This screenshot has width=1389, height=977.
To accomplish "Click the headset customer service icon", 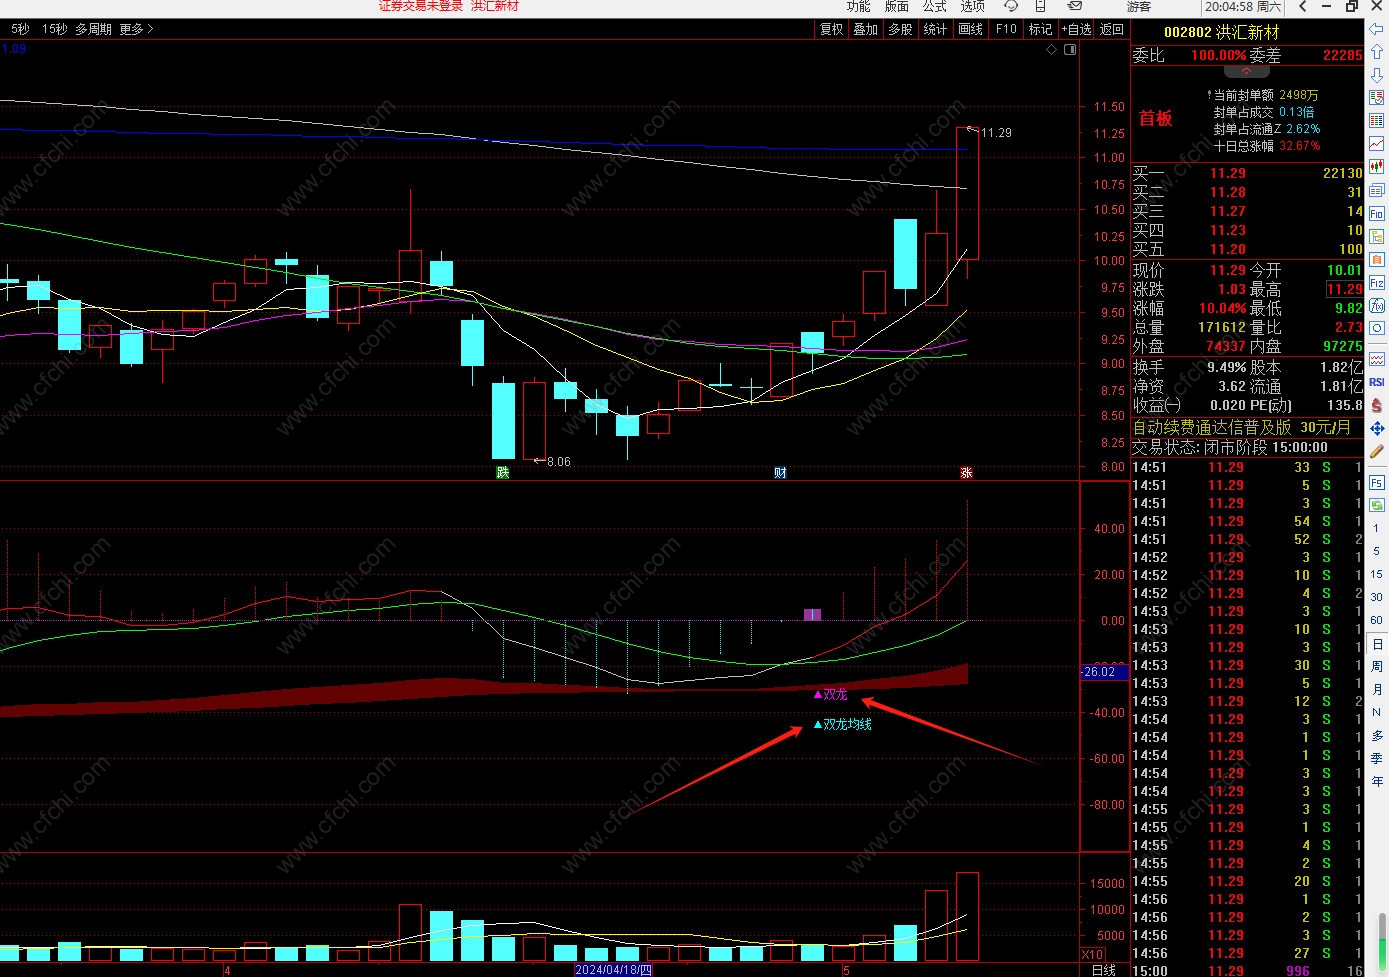I will (x=1011, y=6).
